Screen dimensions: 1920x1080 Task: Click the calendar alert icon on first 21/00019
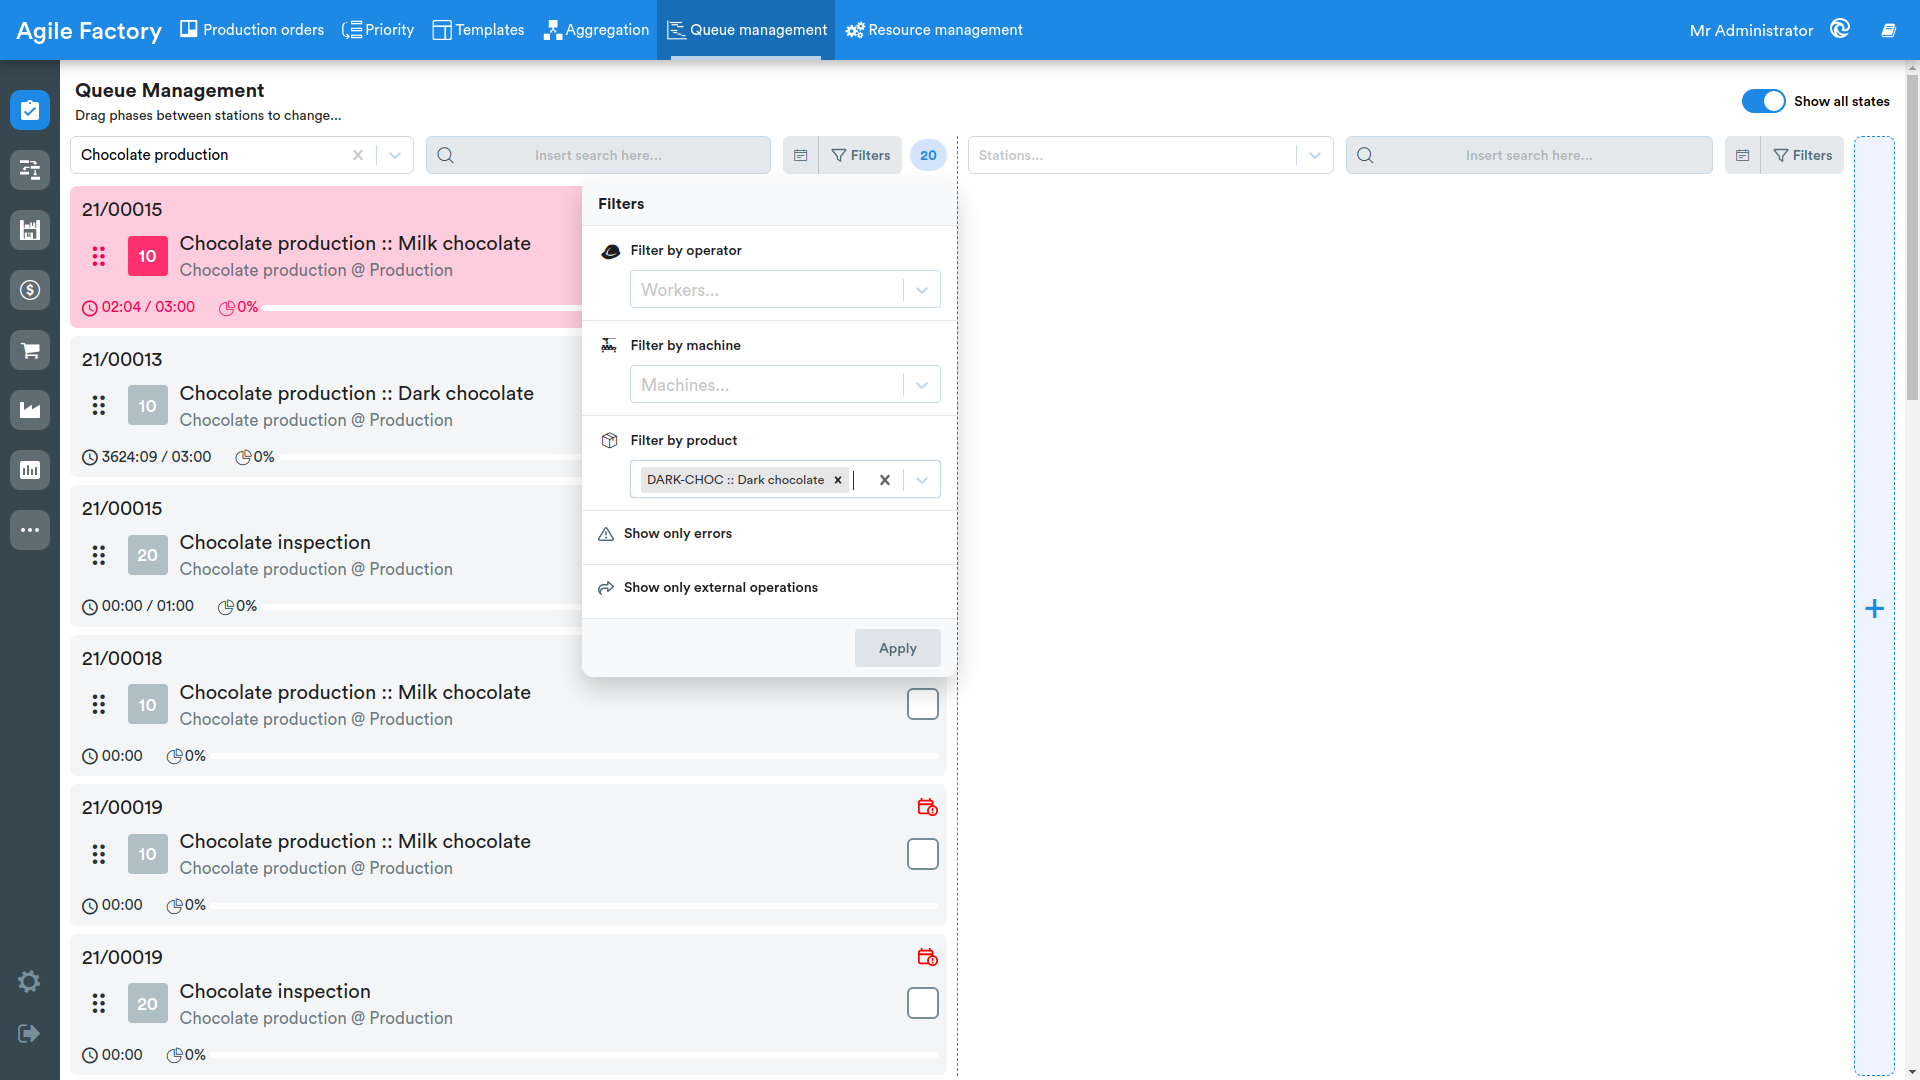pyautogui.click(x=927, y=807)
